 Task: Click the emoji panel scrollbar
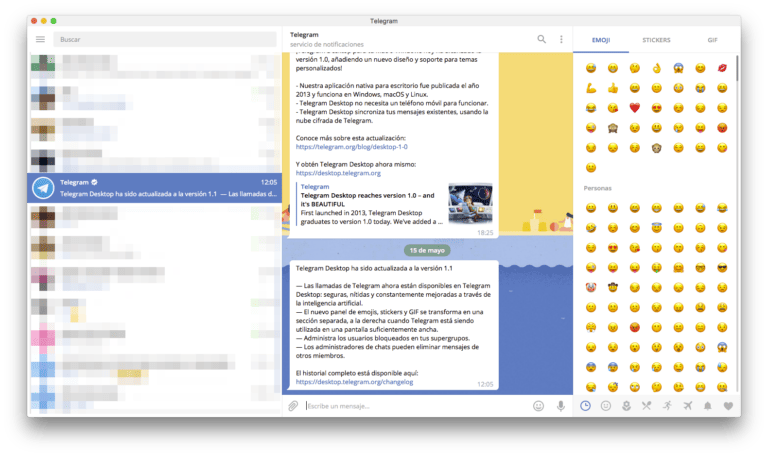tap(737, 68)
